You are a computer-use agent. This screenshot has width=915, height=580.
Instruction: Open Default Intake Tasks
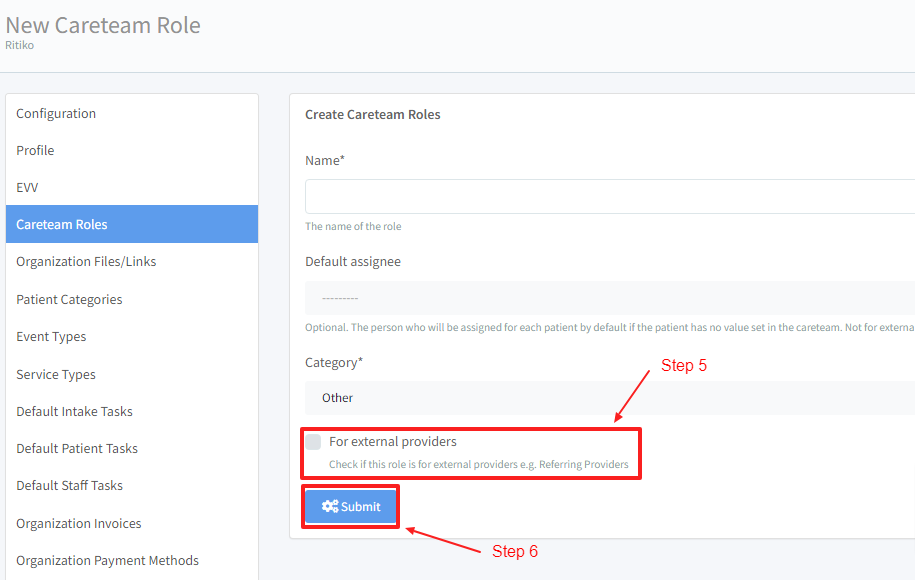[74, 411]
